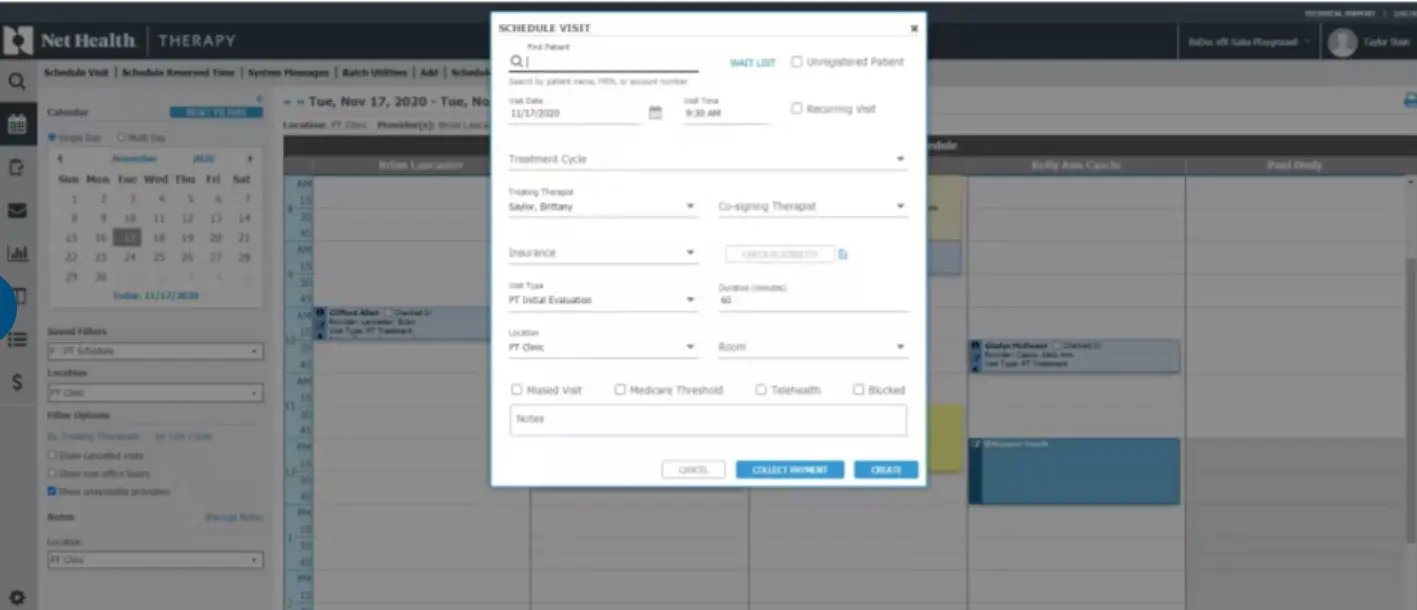The width and height of the screenshot is (1417, 610).
Task: Disable Show unavailable providers filter
Action: (x=51, y=492)
